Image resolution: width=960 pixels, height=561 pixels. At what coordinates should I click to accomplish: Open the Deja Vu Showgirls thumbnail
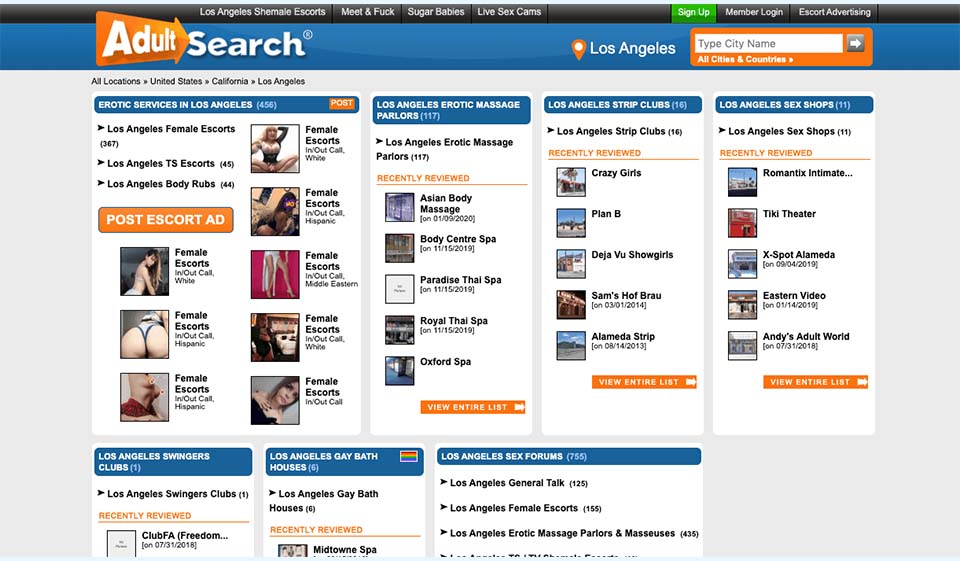click(x=571, y=264)
